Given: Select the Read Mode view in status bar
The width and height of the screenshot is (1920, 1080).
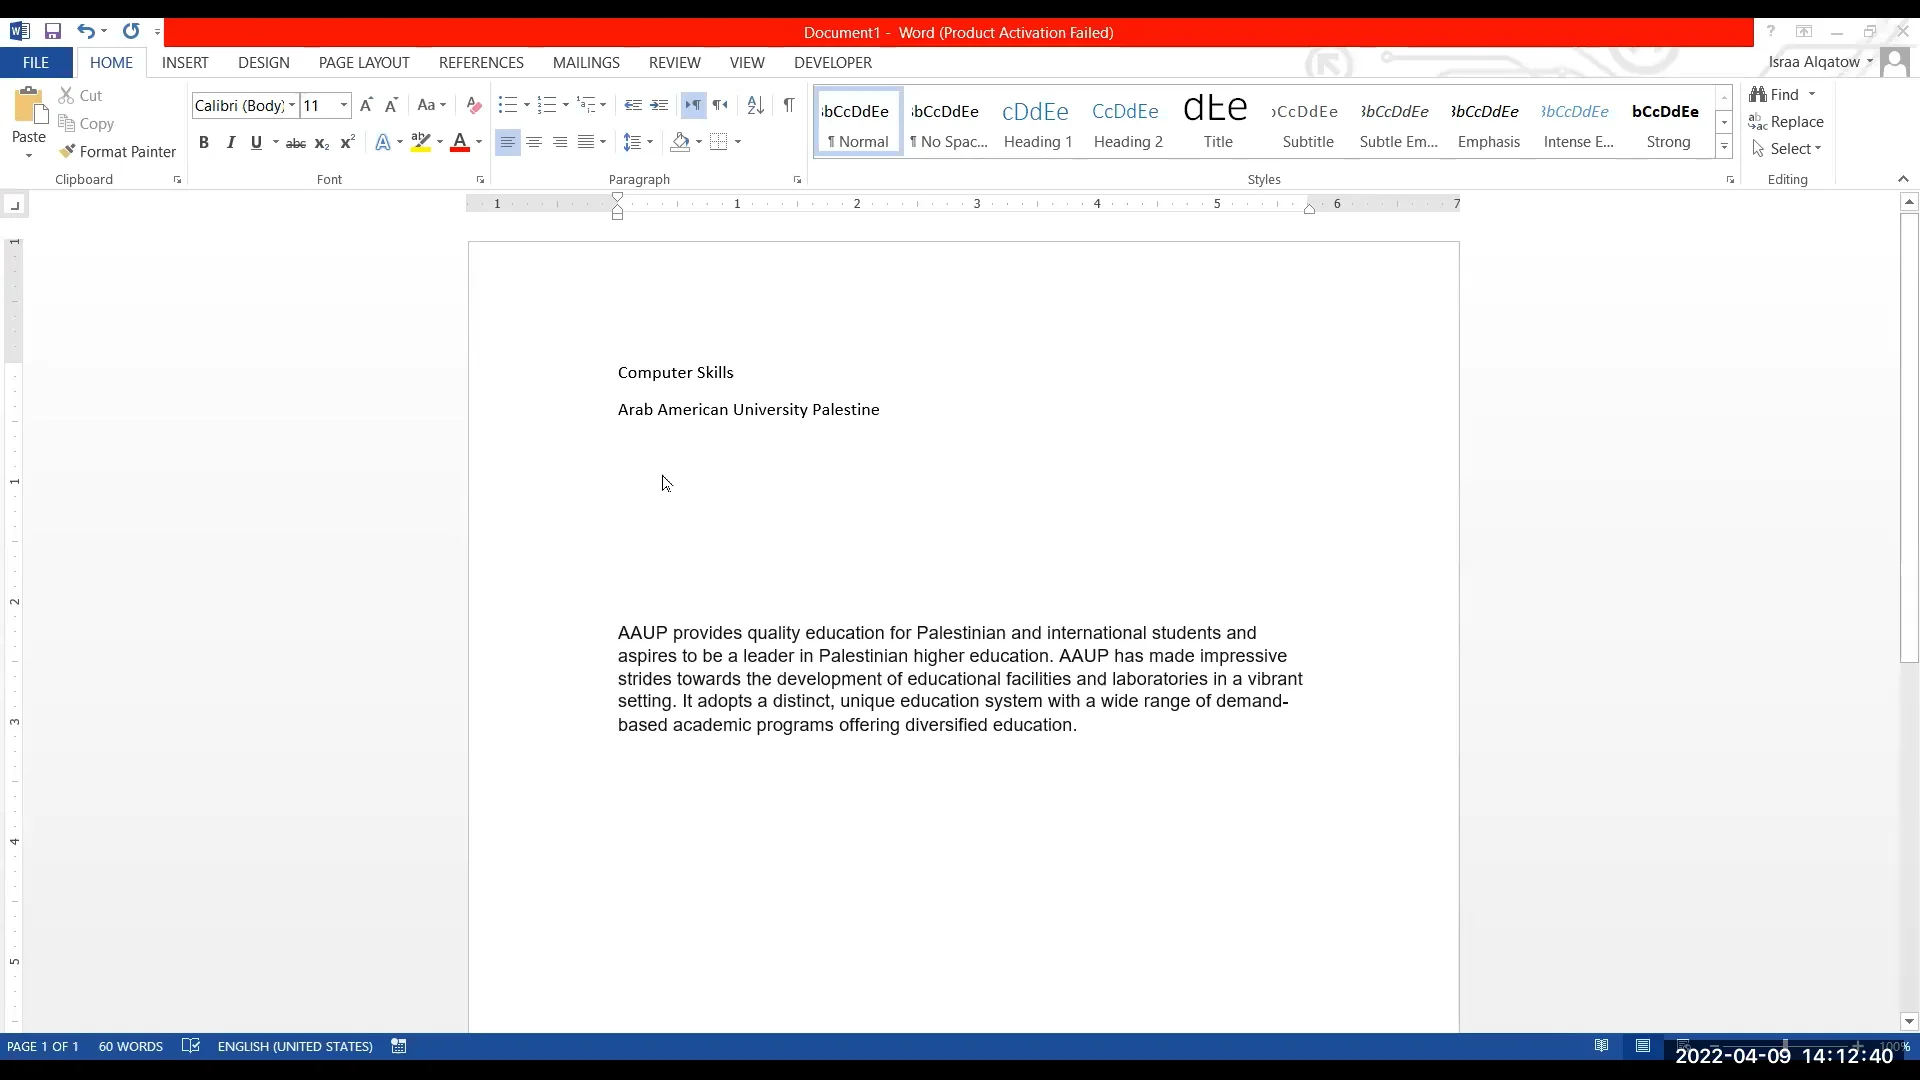Looking at the screenshot, I should (x=1602, y=1046).
